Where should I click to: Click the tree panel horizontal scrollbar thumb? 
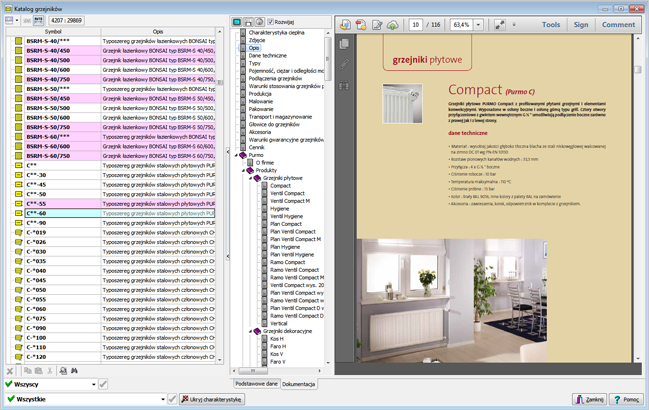tap(253, 371)
